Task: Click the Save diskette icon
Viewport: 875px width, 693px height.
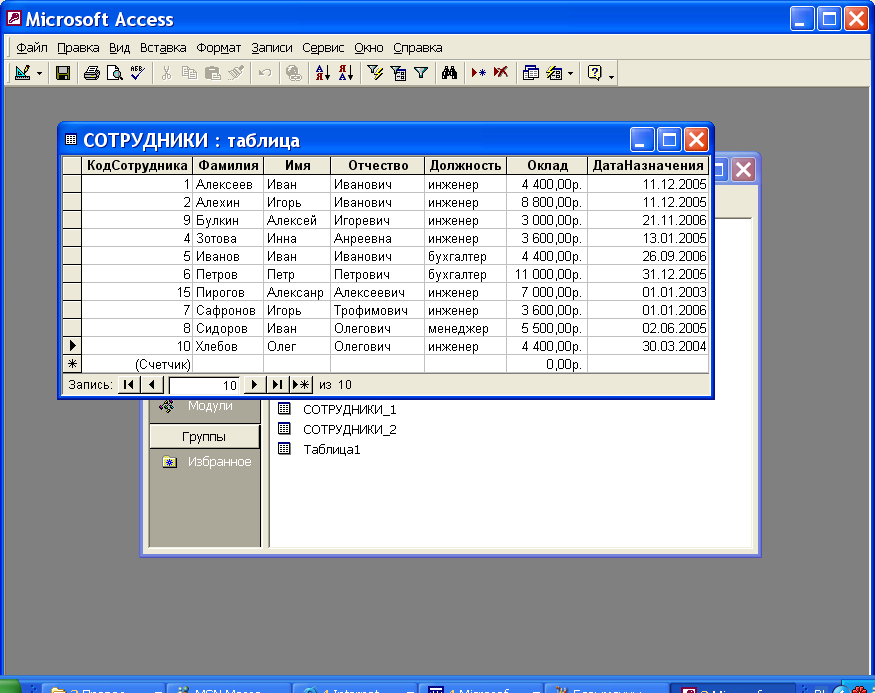Action: tap(63, 73)
